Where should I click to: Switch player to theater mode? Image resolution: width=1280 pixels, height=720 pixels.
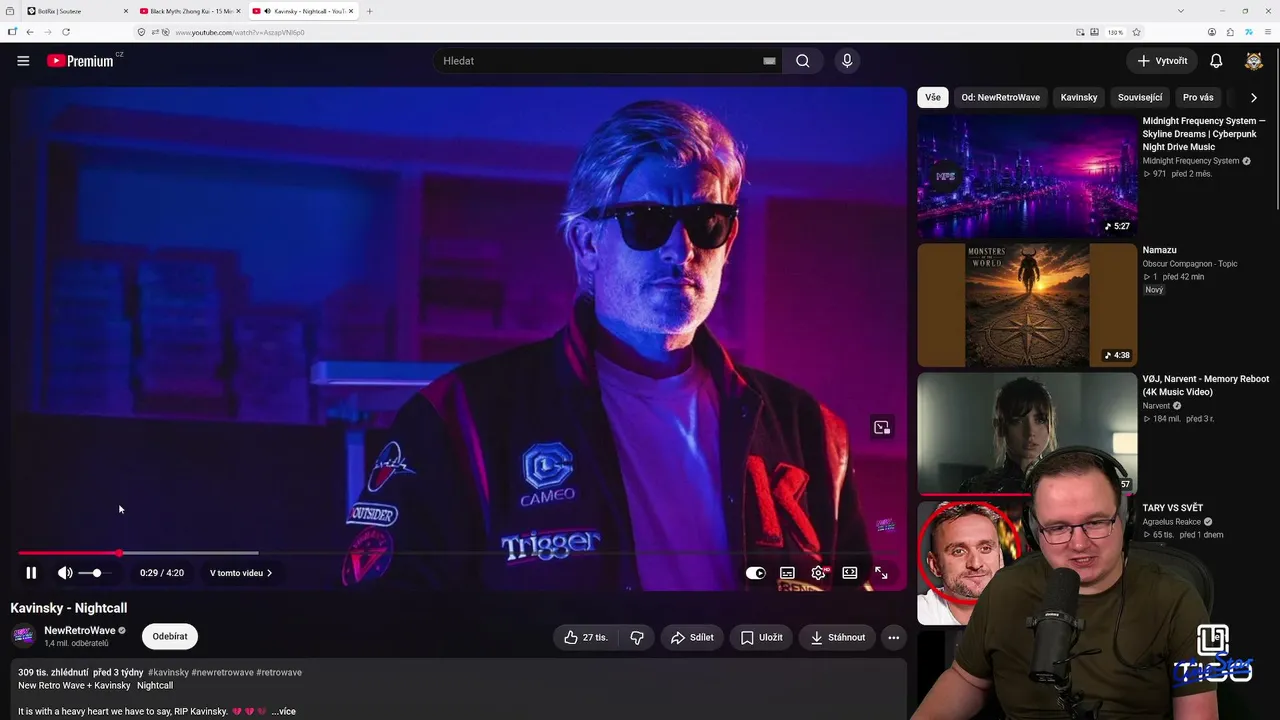click(x=850, y=573)
